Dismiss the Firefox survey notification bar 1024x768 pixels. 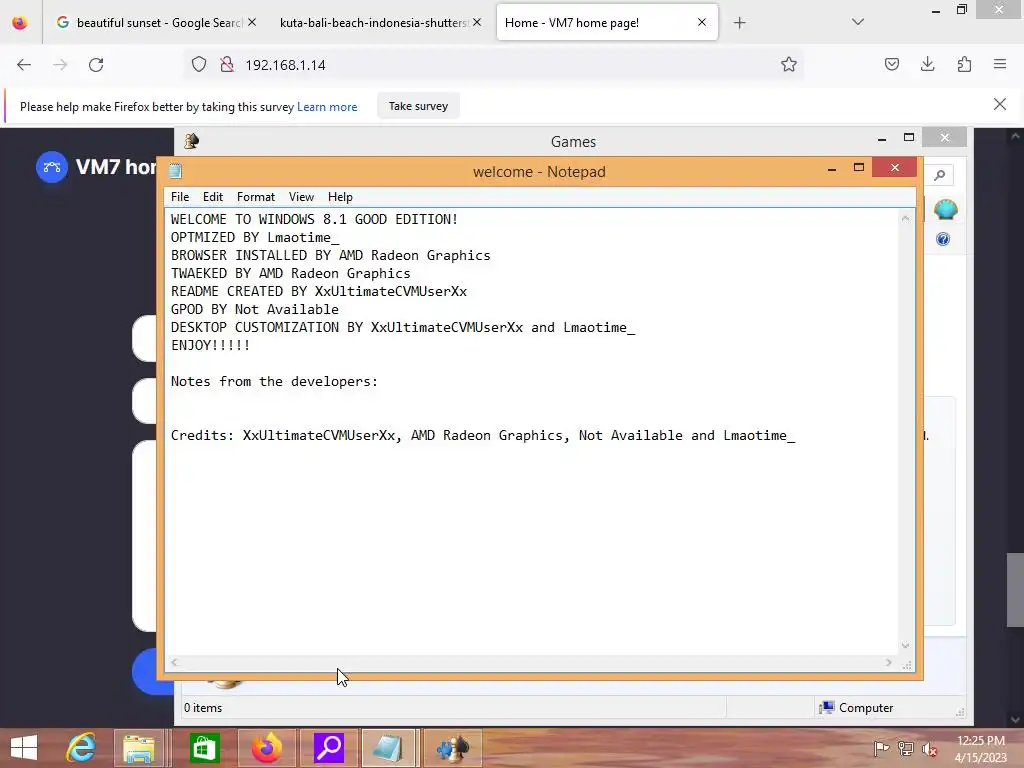[x=1000, y=104]
